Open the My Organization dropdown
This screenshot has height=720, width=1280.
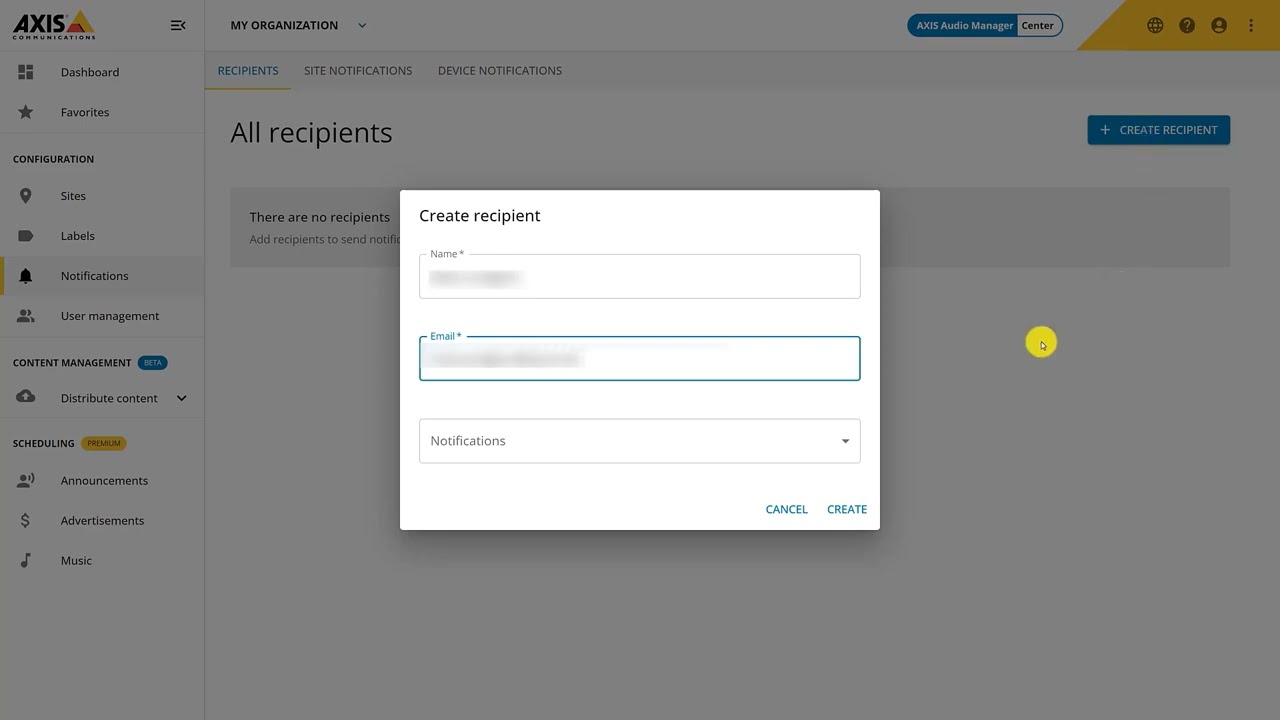tap(299, 25)
